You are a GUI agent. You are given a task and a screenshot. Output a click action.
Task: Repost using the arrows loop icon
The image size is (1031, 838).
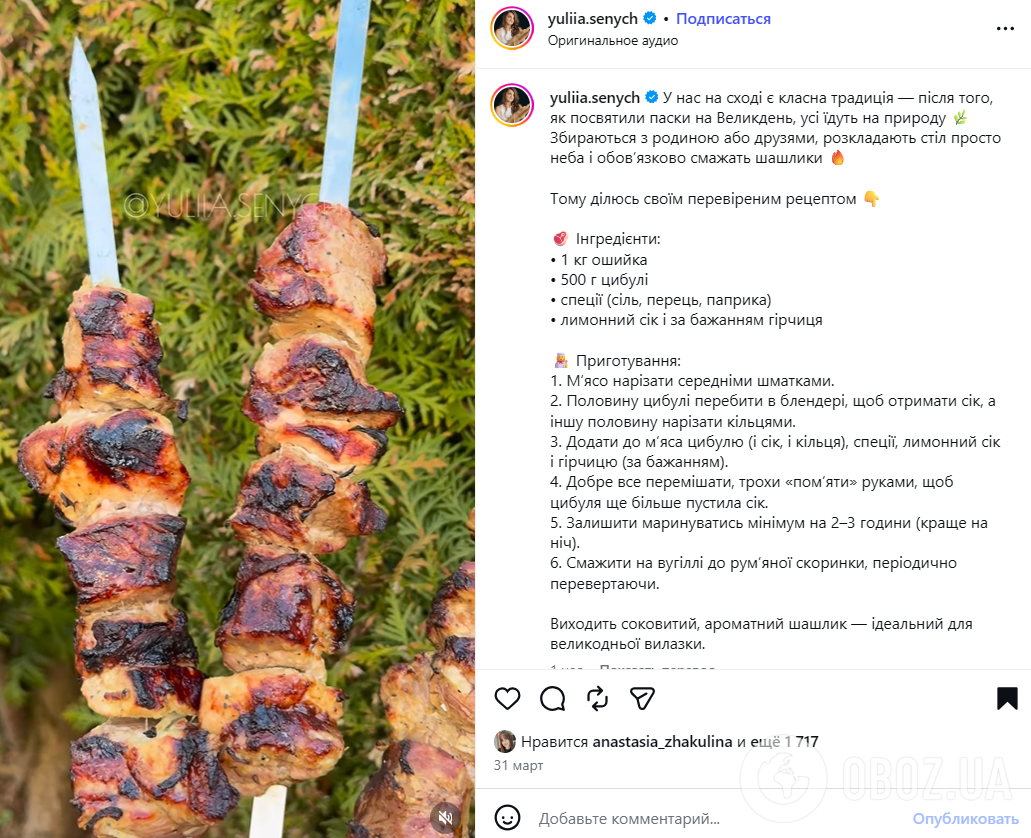pos(597,698)
